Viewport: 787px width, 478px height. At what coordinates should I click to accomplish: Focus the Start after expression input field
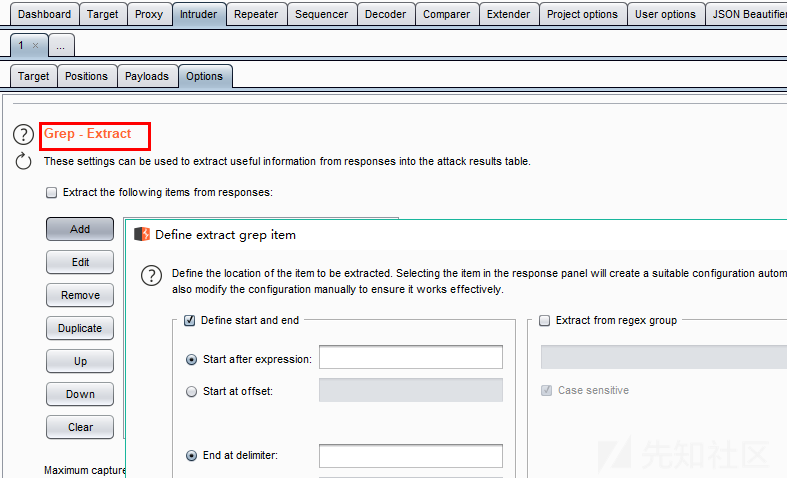411,357
